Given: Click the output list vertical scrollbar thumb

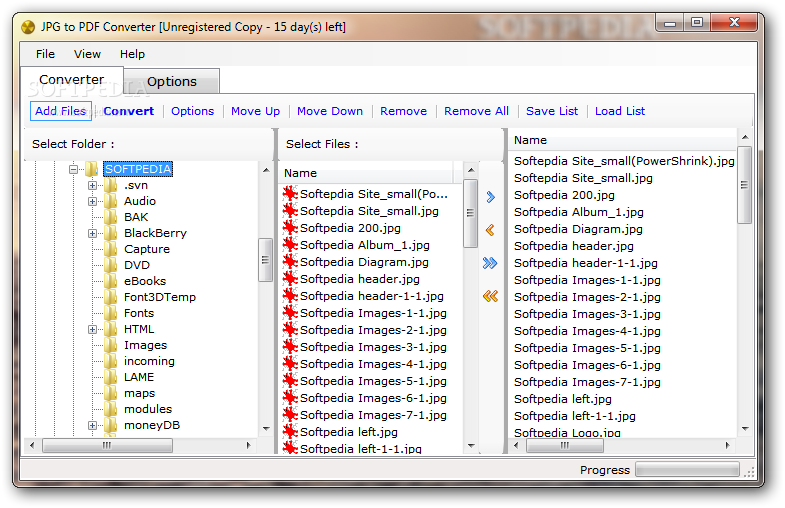Looking at the screenshot, I should (x=744, y=185).
